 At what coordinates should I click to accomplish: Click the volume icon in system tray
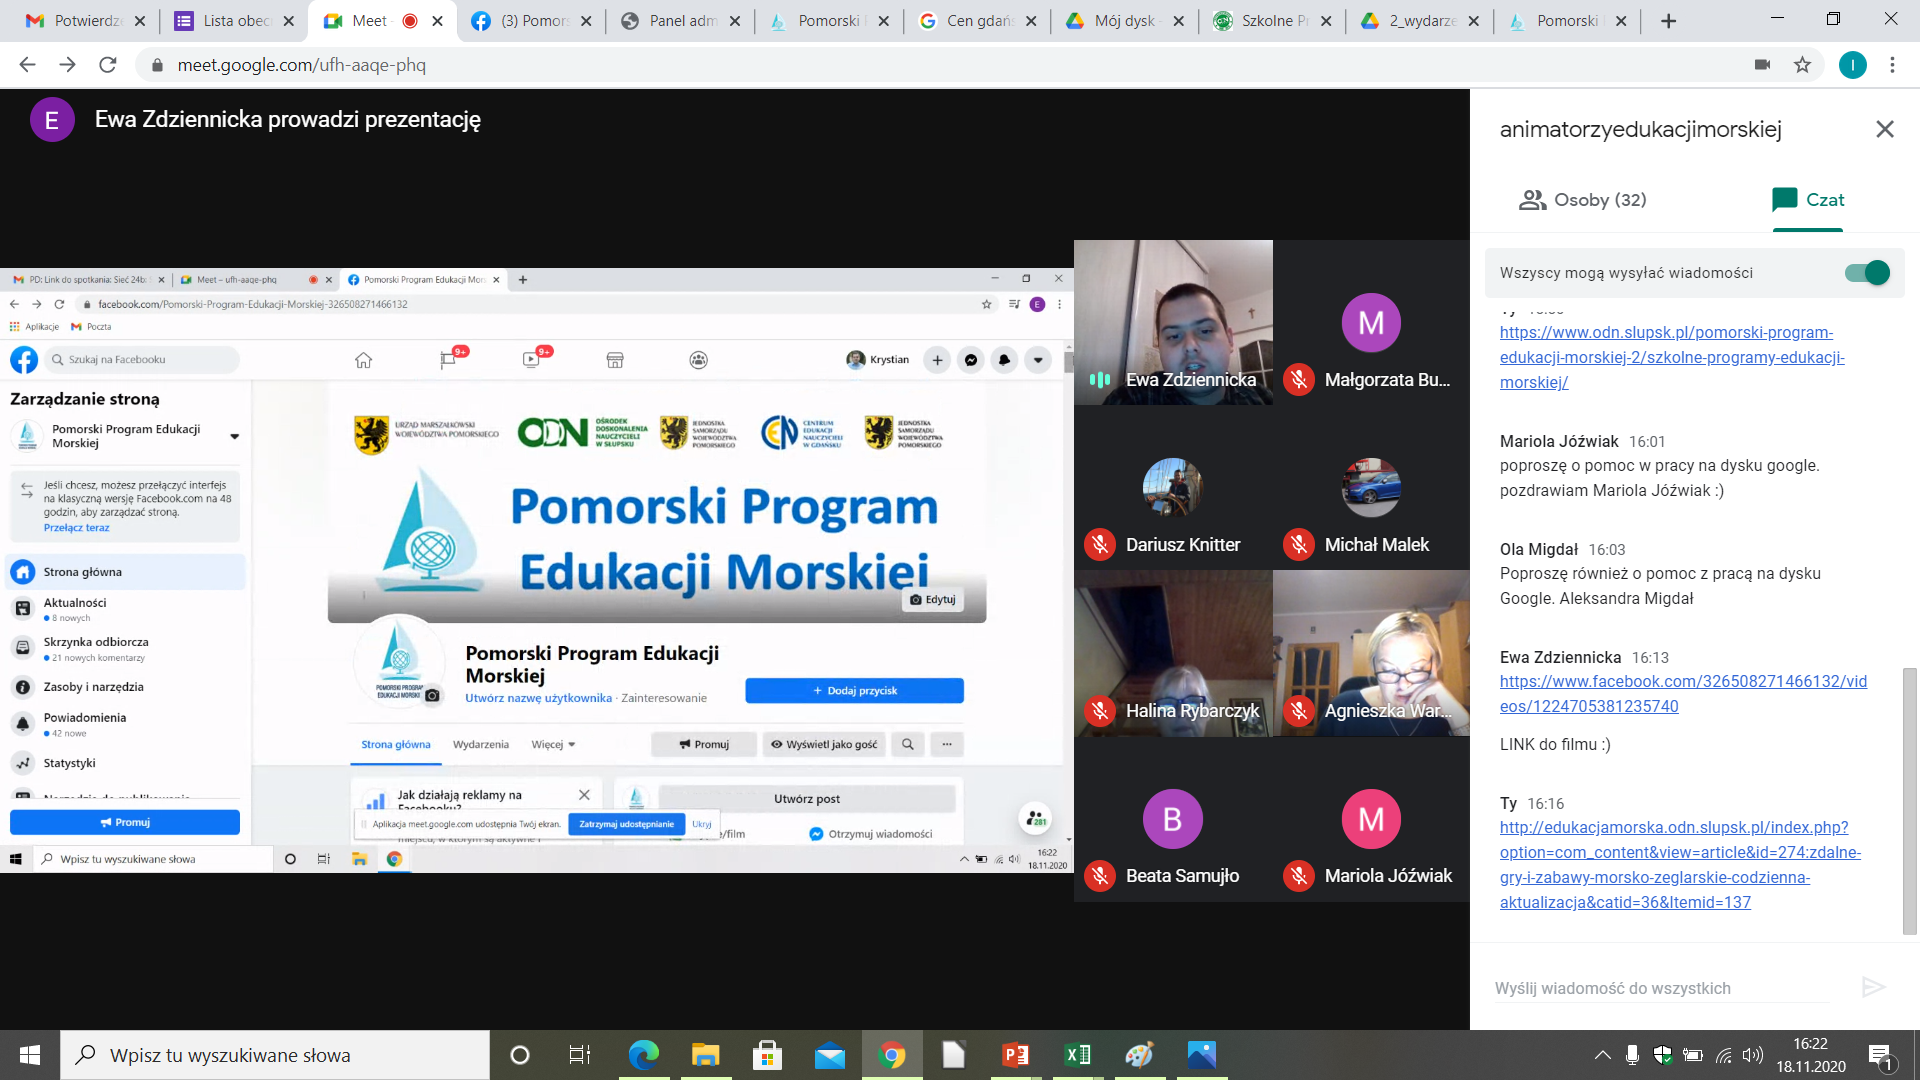1752,1055
